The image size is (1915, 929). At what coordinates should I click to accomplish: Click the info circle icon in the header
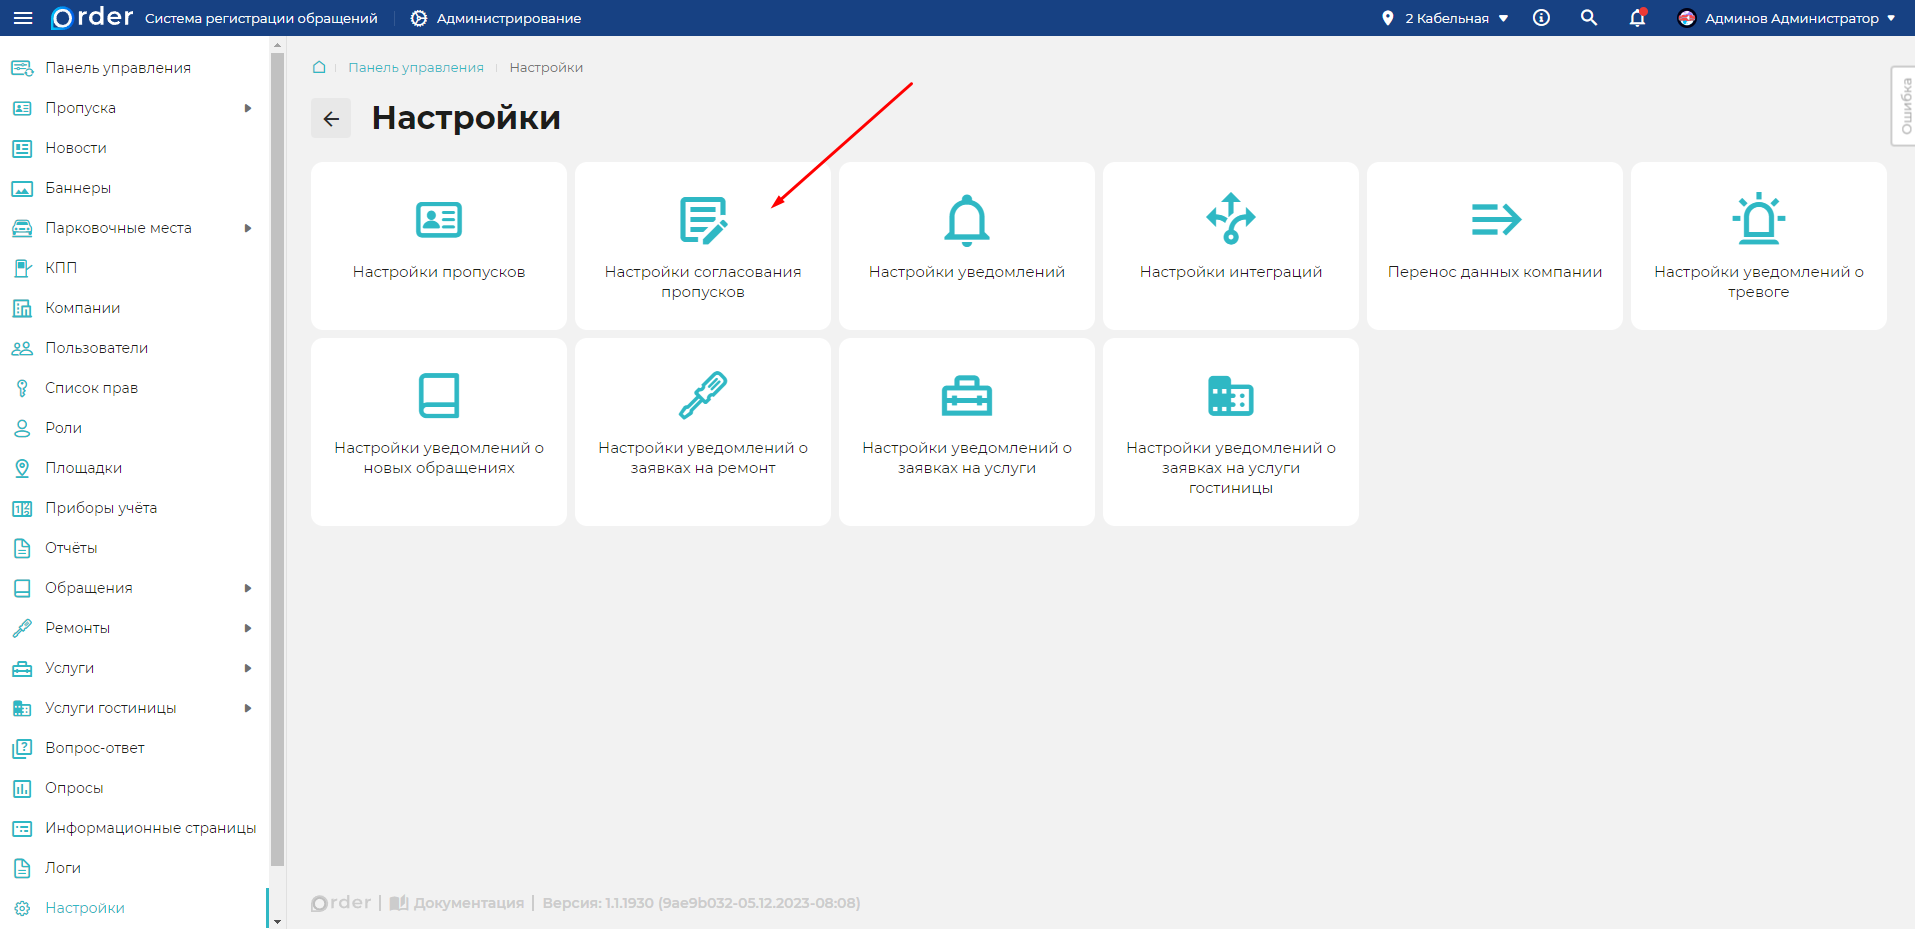[1541, 18]
